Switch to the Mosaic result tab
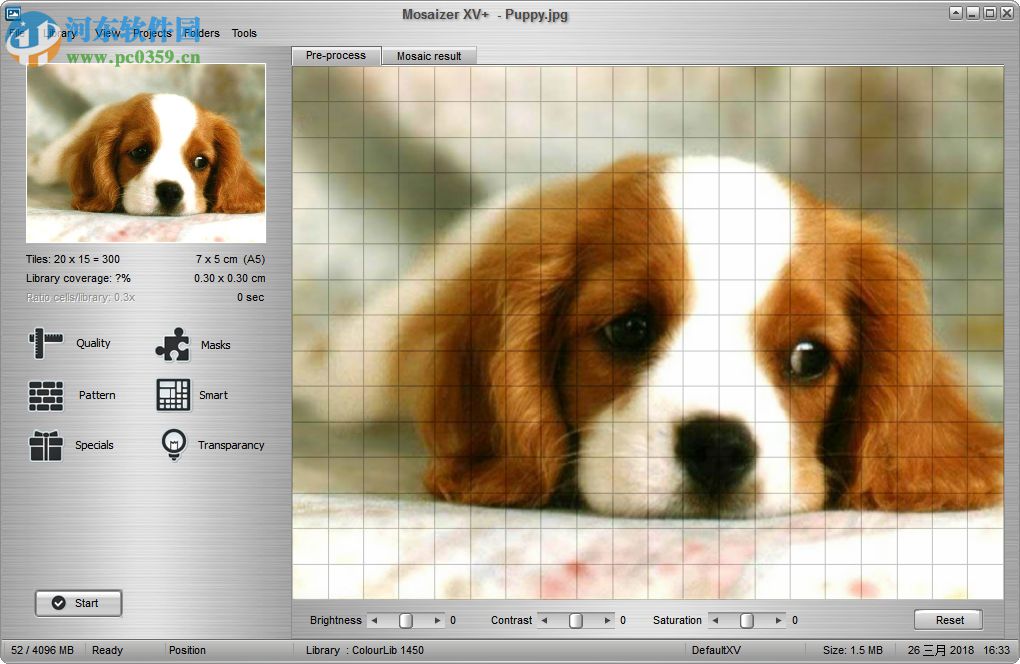 coord(429,56)
